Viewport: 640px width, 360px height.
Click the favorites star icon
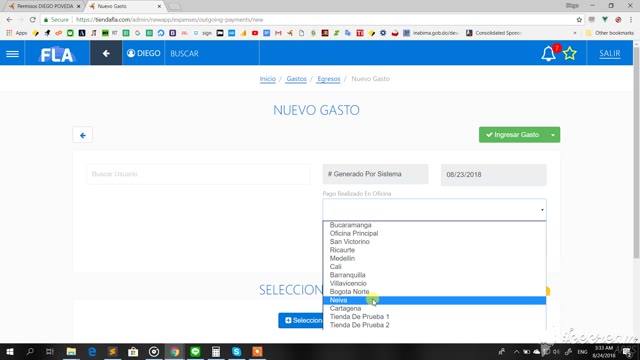pyautogui.click(x=570, y=53)
